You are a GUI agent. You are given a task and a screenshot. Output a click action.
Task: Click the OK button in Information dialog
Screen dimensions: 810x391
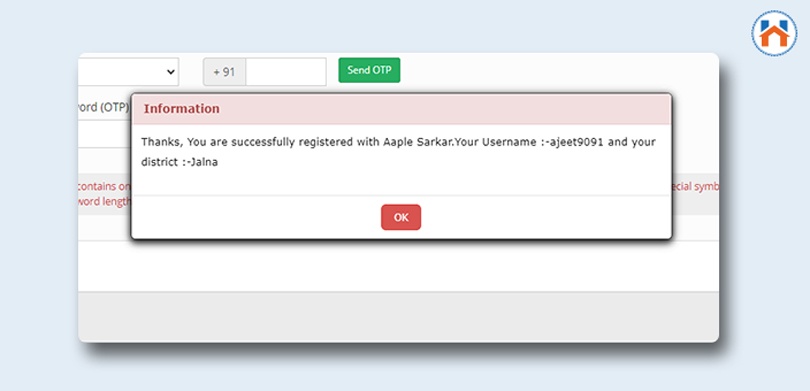click(x=401, y=217)
